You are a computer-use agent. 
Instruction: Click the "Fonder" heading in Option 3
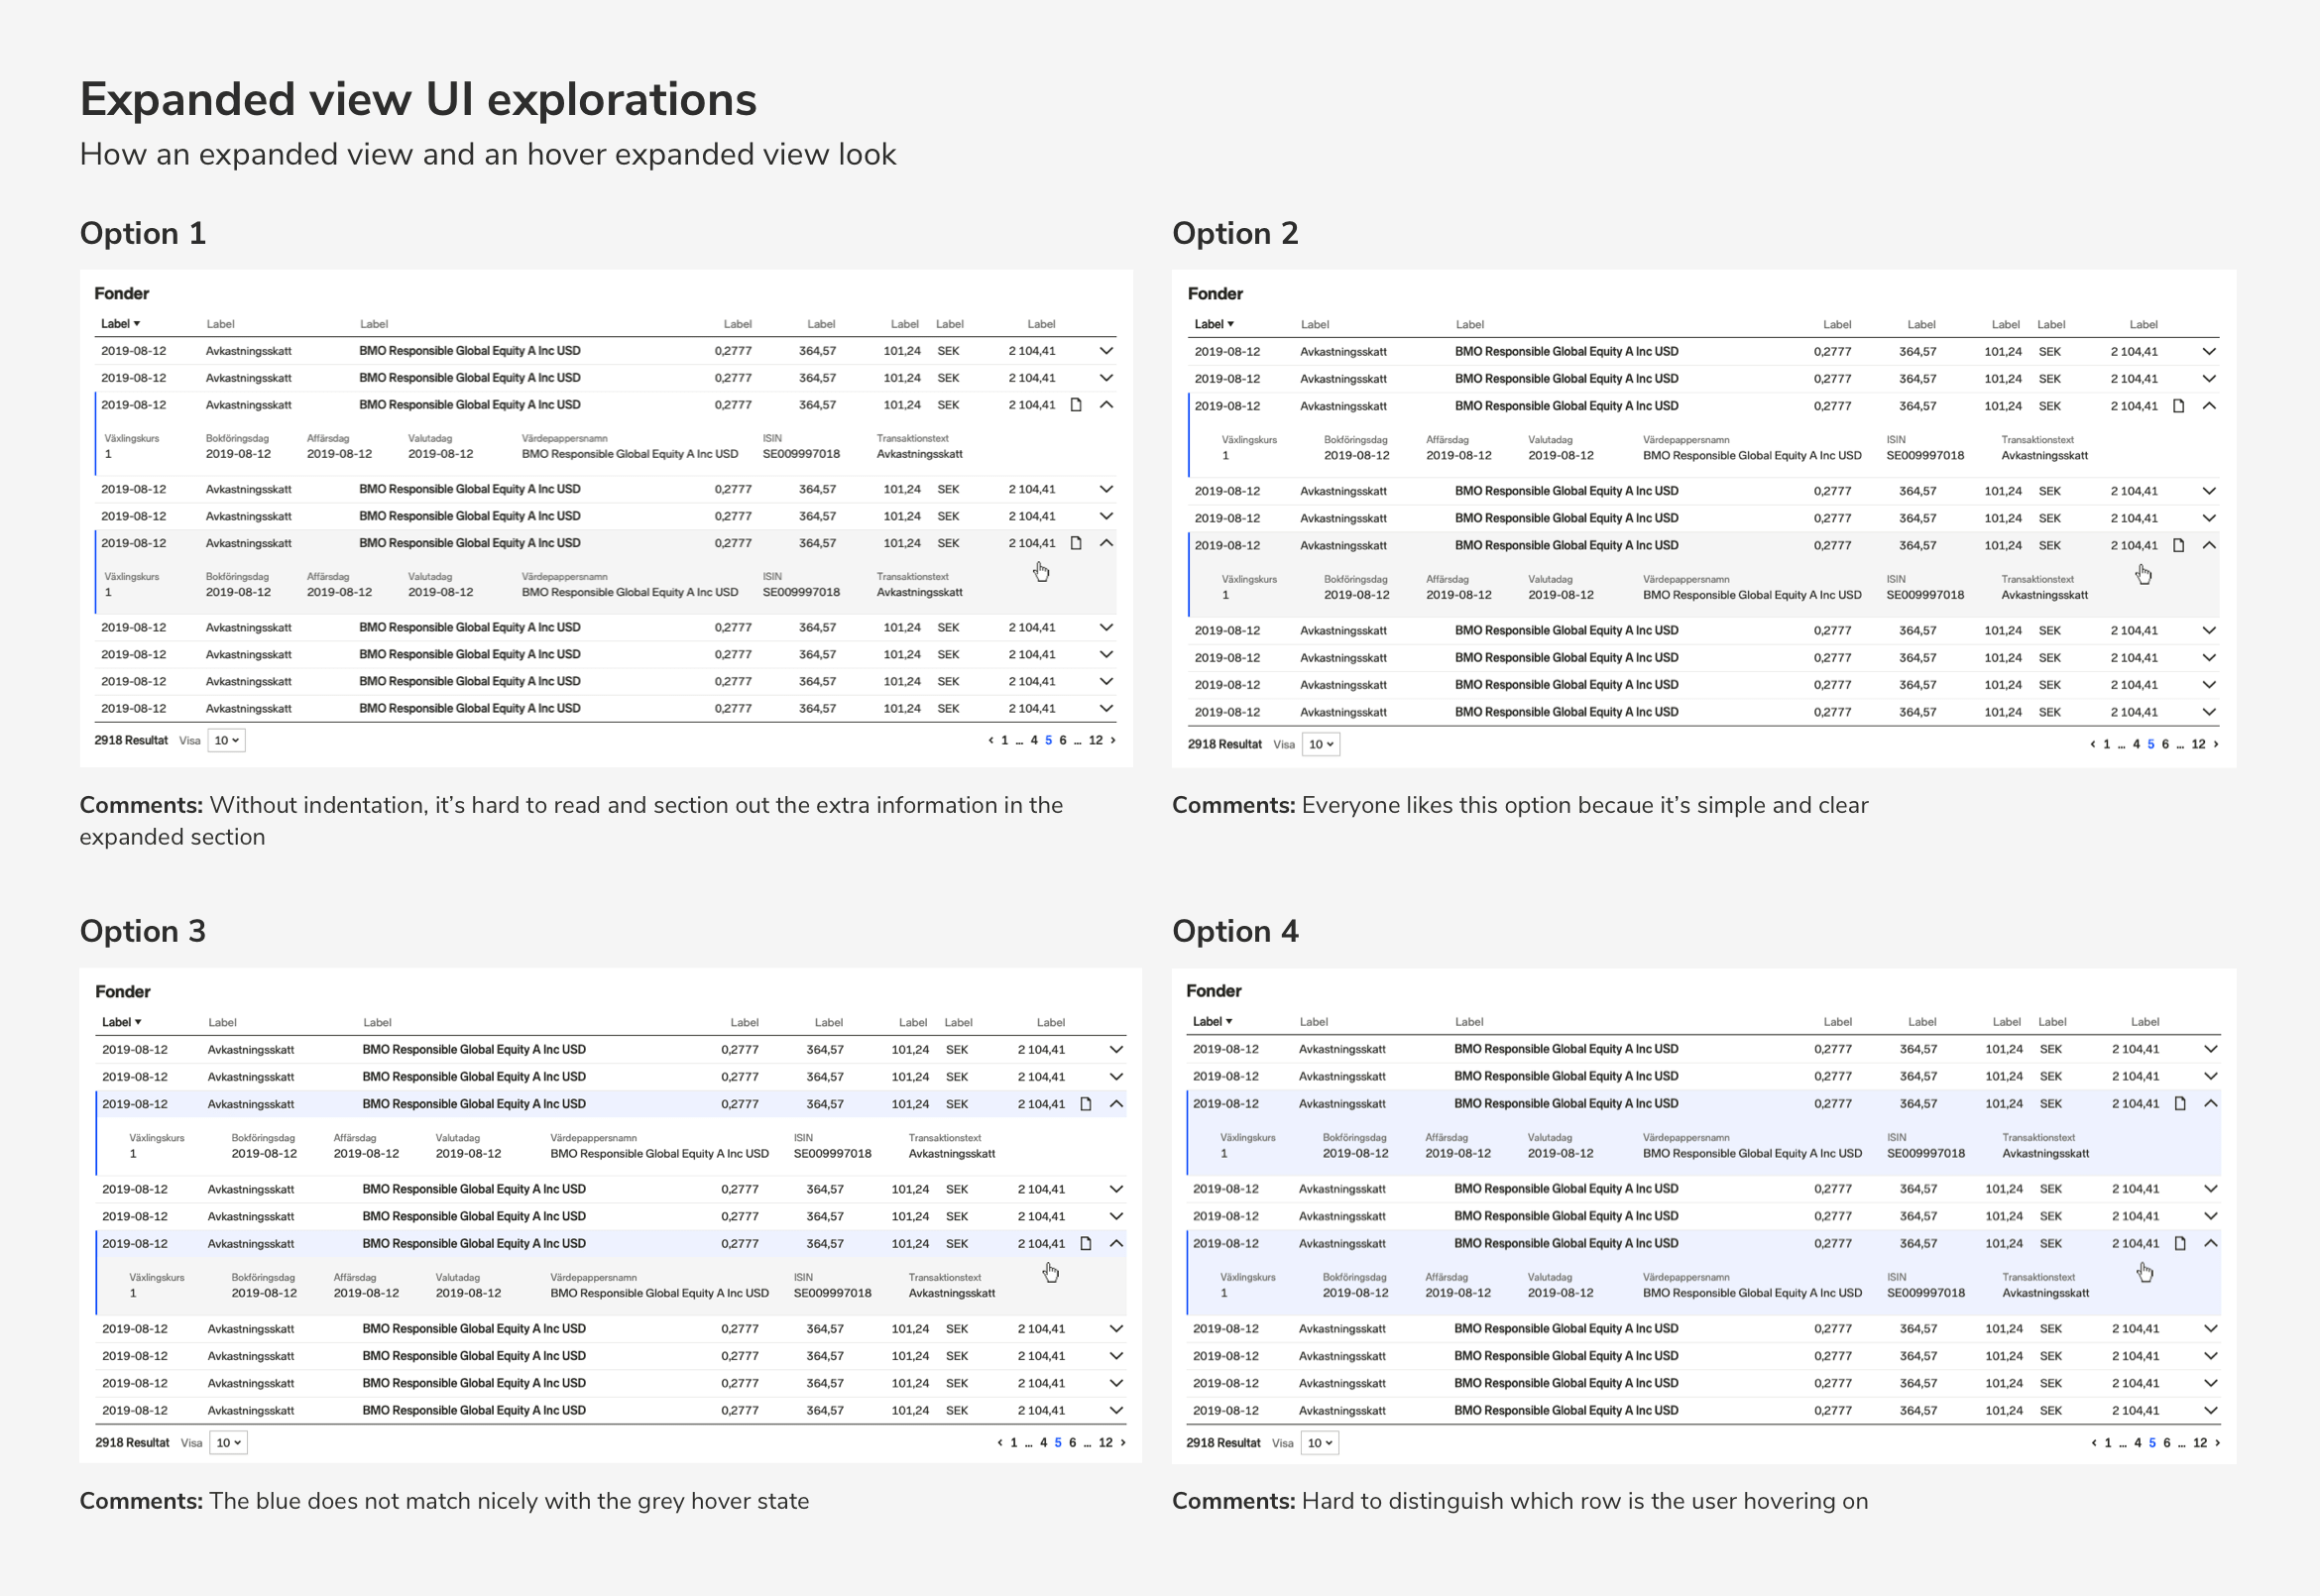(x=123, y=992)
